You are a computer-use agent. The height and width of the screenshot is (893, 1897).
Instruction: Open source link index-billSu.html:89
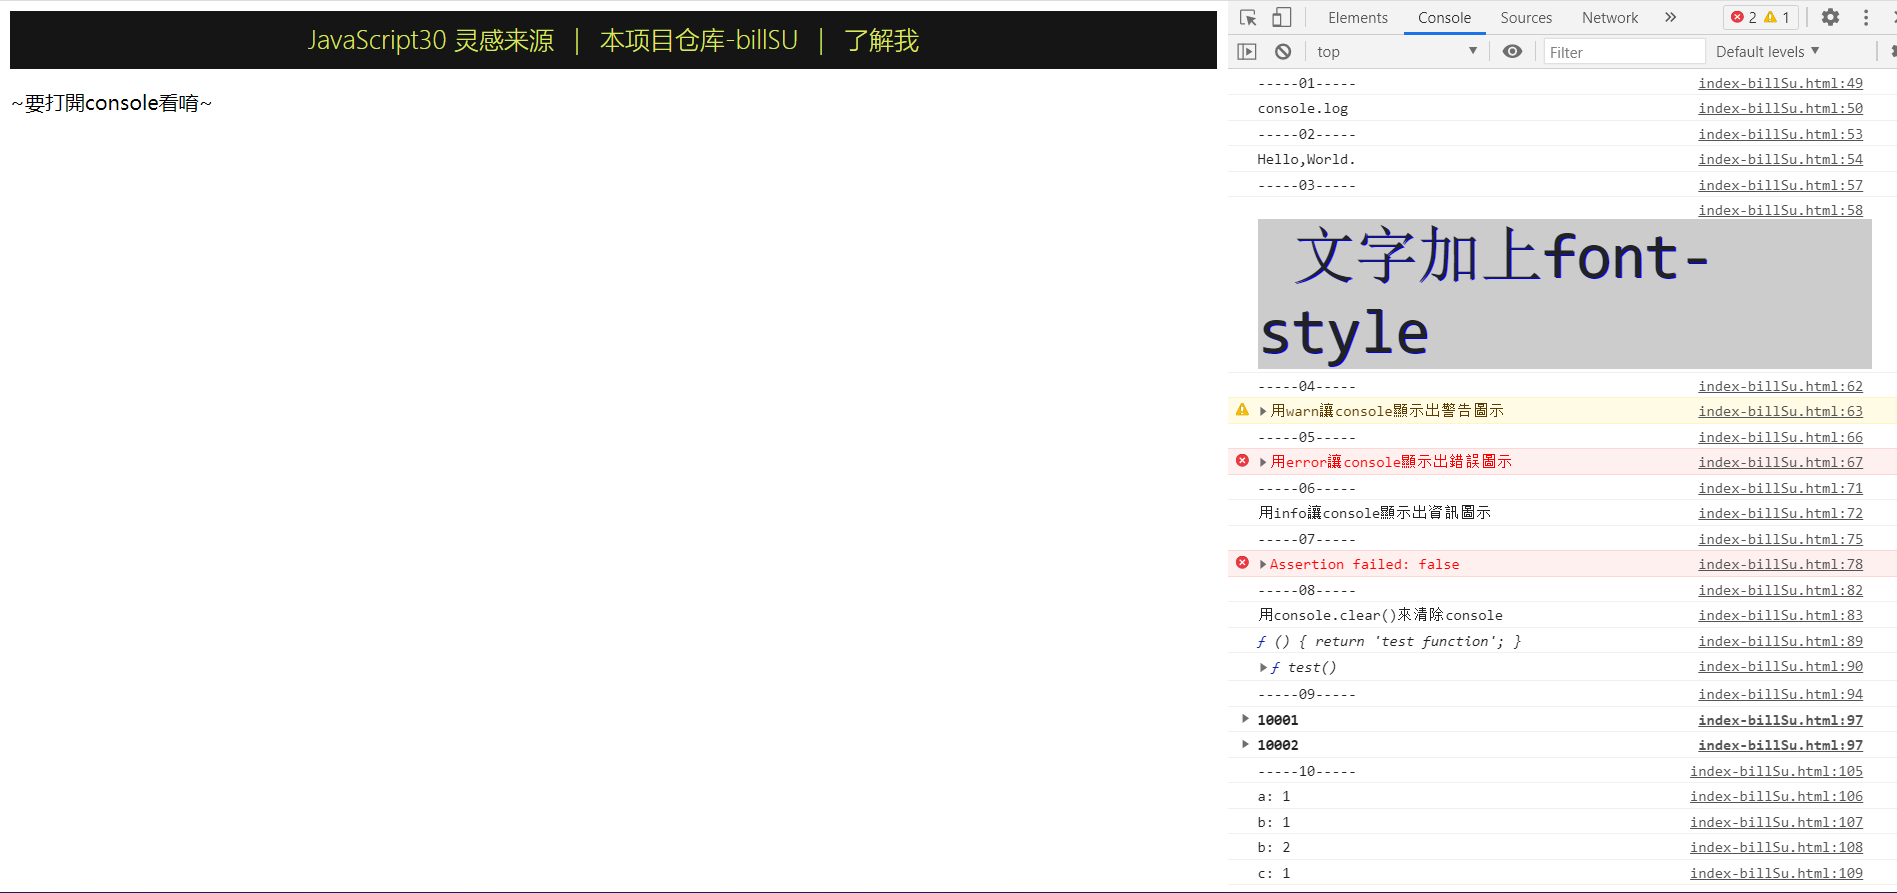[1780, 641]
